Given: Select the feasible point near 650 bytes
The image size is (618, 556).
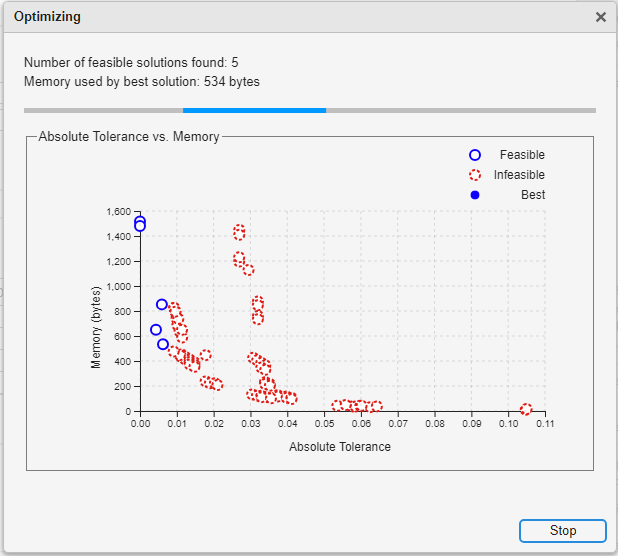Looking at the screenshot, I should point(156,330).
